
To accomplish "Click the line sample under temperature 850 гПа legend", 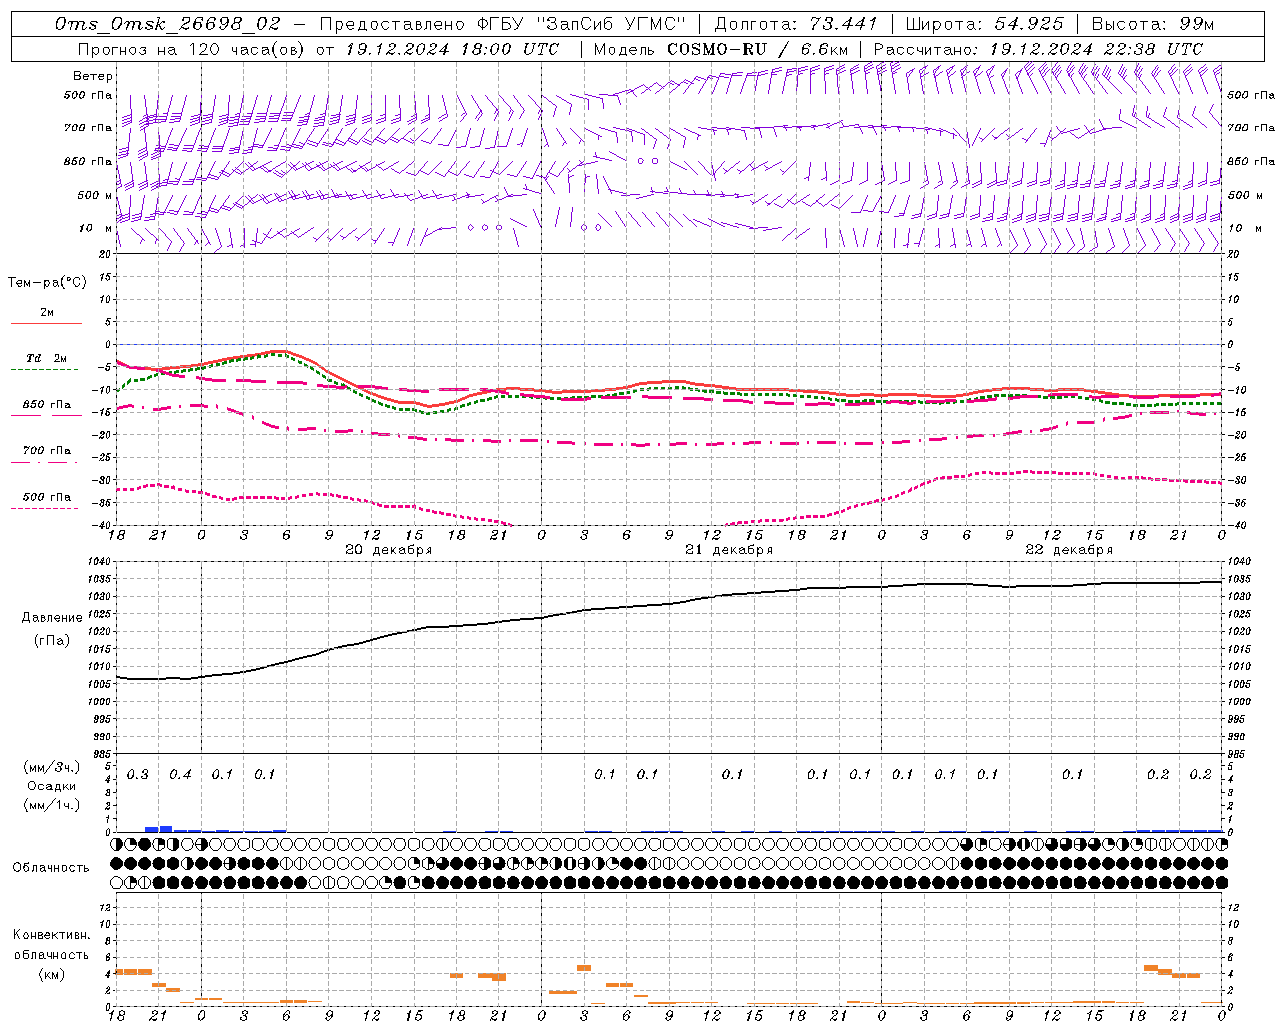I will (x=44, y=416).
